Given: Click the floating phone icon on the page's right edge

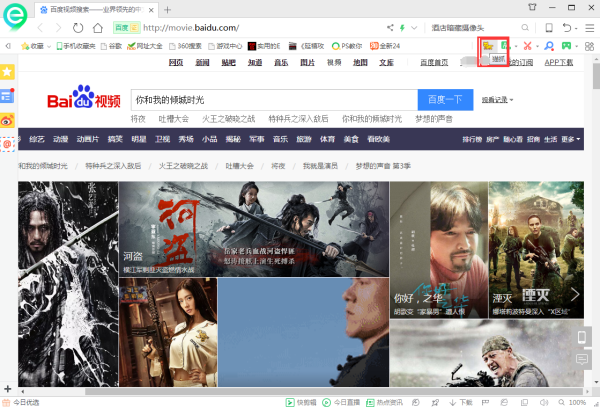Looking at the screenshot, I should tap(582, 337).
